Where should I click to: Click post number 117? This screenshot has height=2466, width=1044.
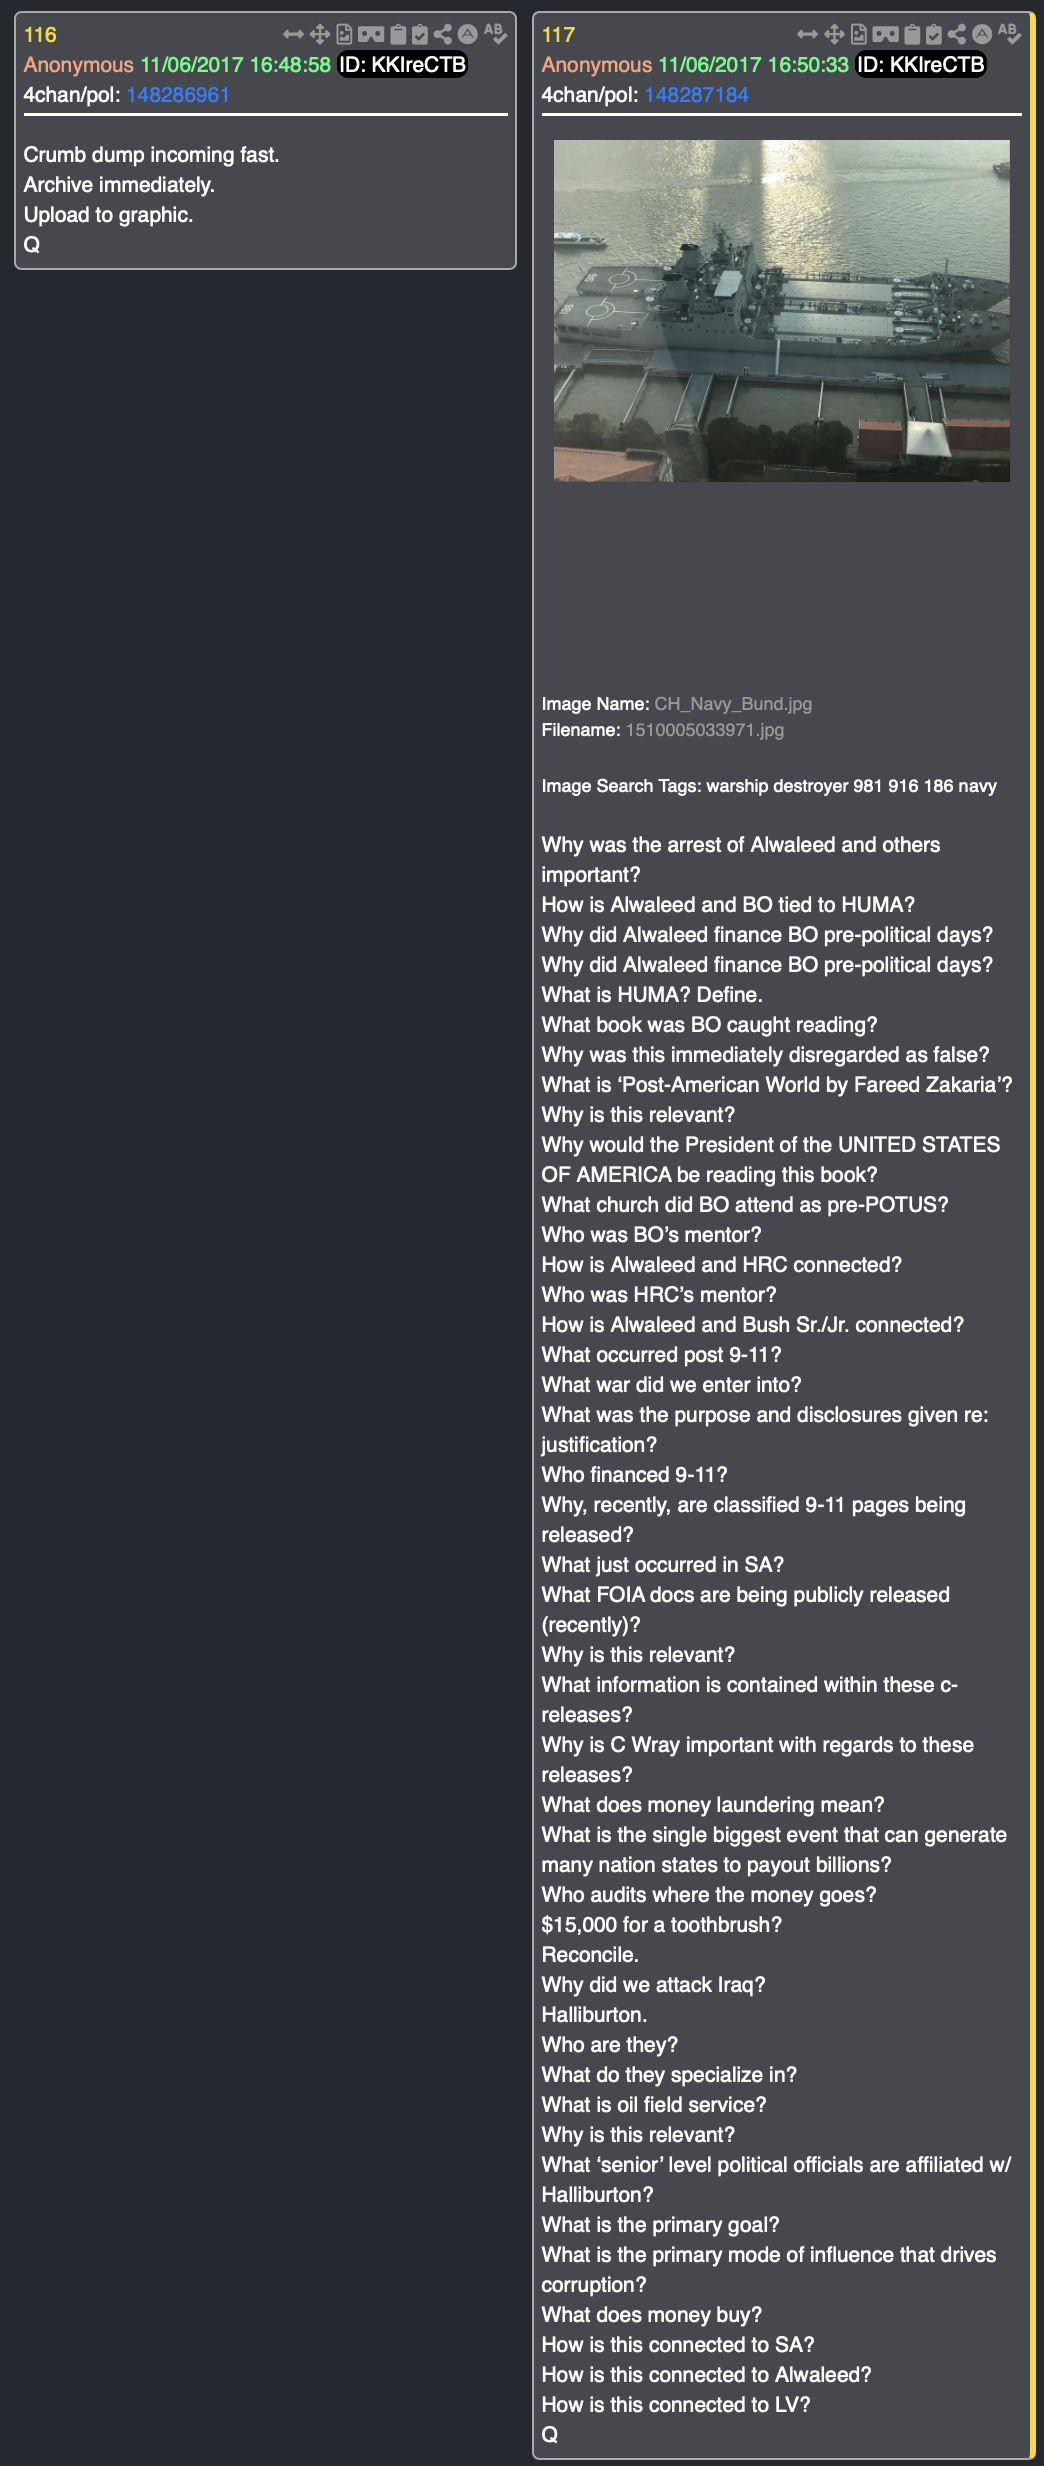(x=558, y=35)
